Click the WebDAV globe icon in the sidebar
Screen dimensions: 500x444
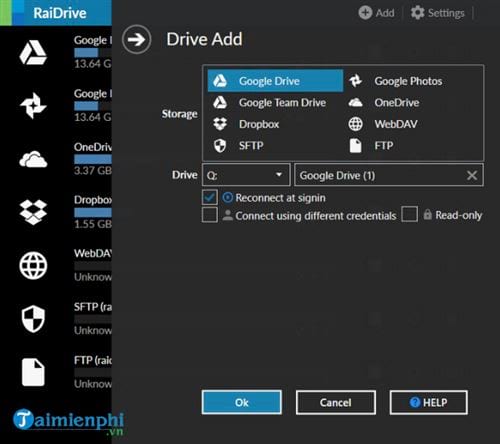click(x=33, y=266)
